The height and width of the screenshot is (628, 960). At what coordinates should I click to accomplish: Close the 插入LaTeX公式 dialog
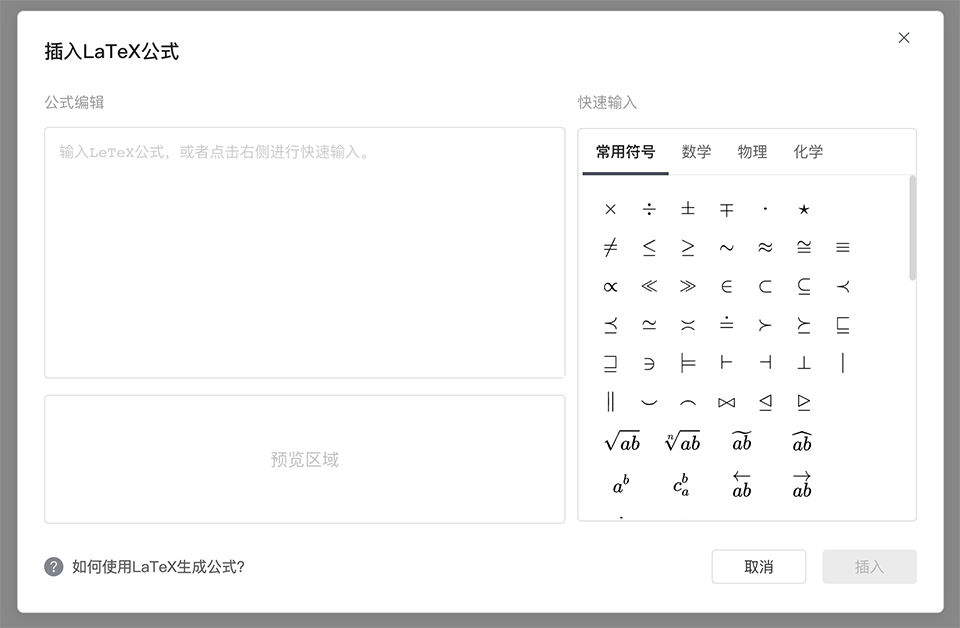(904, 38)
